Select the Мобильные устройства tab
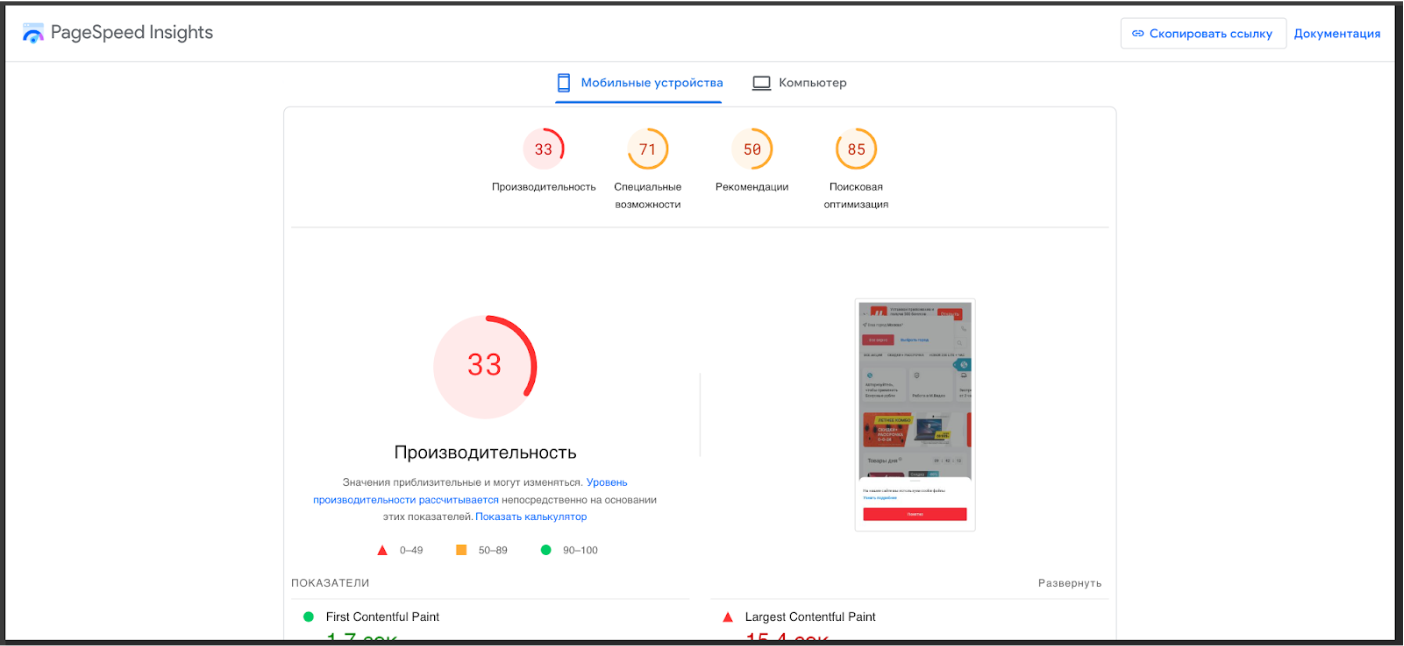The image size is (1404, 646). [x=639, y=83]
